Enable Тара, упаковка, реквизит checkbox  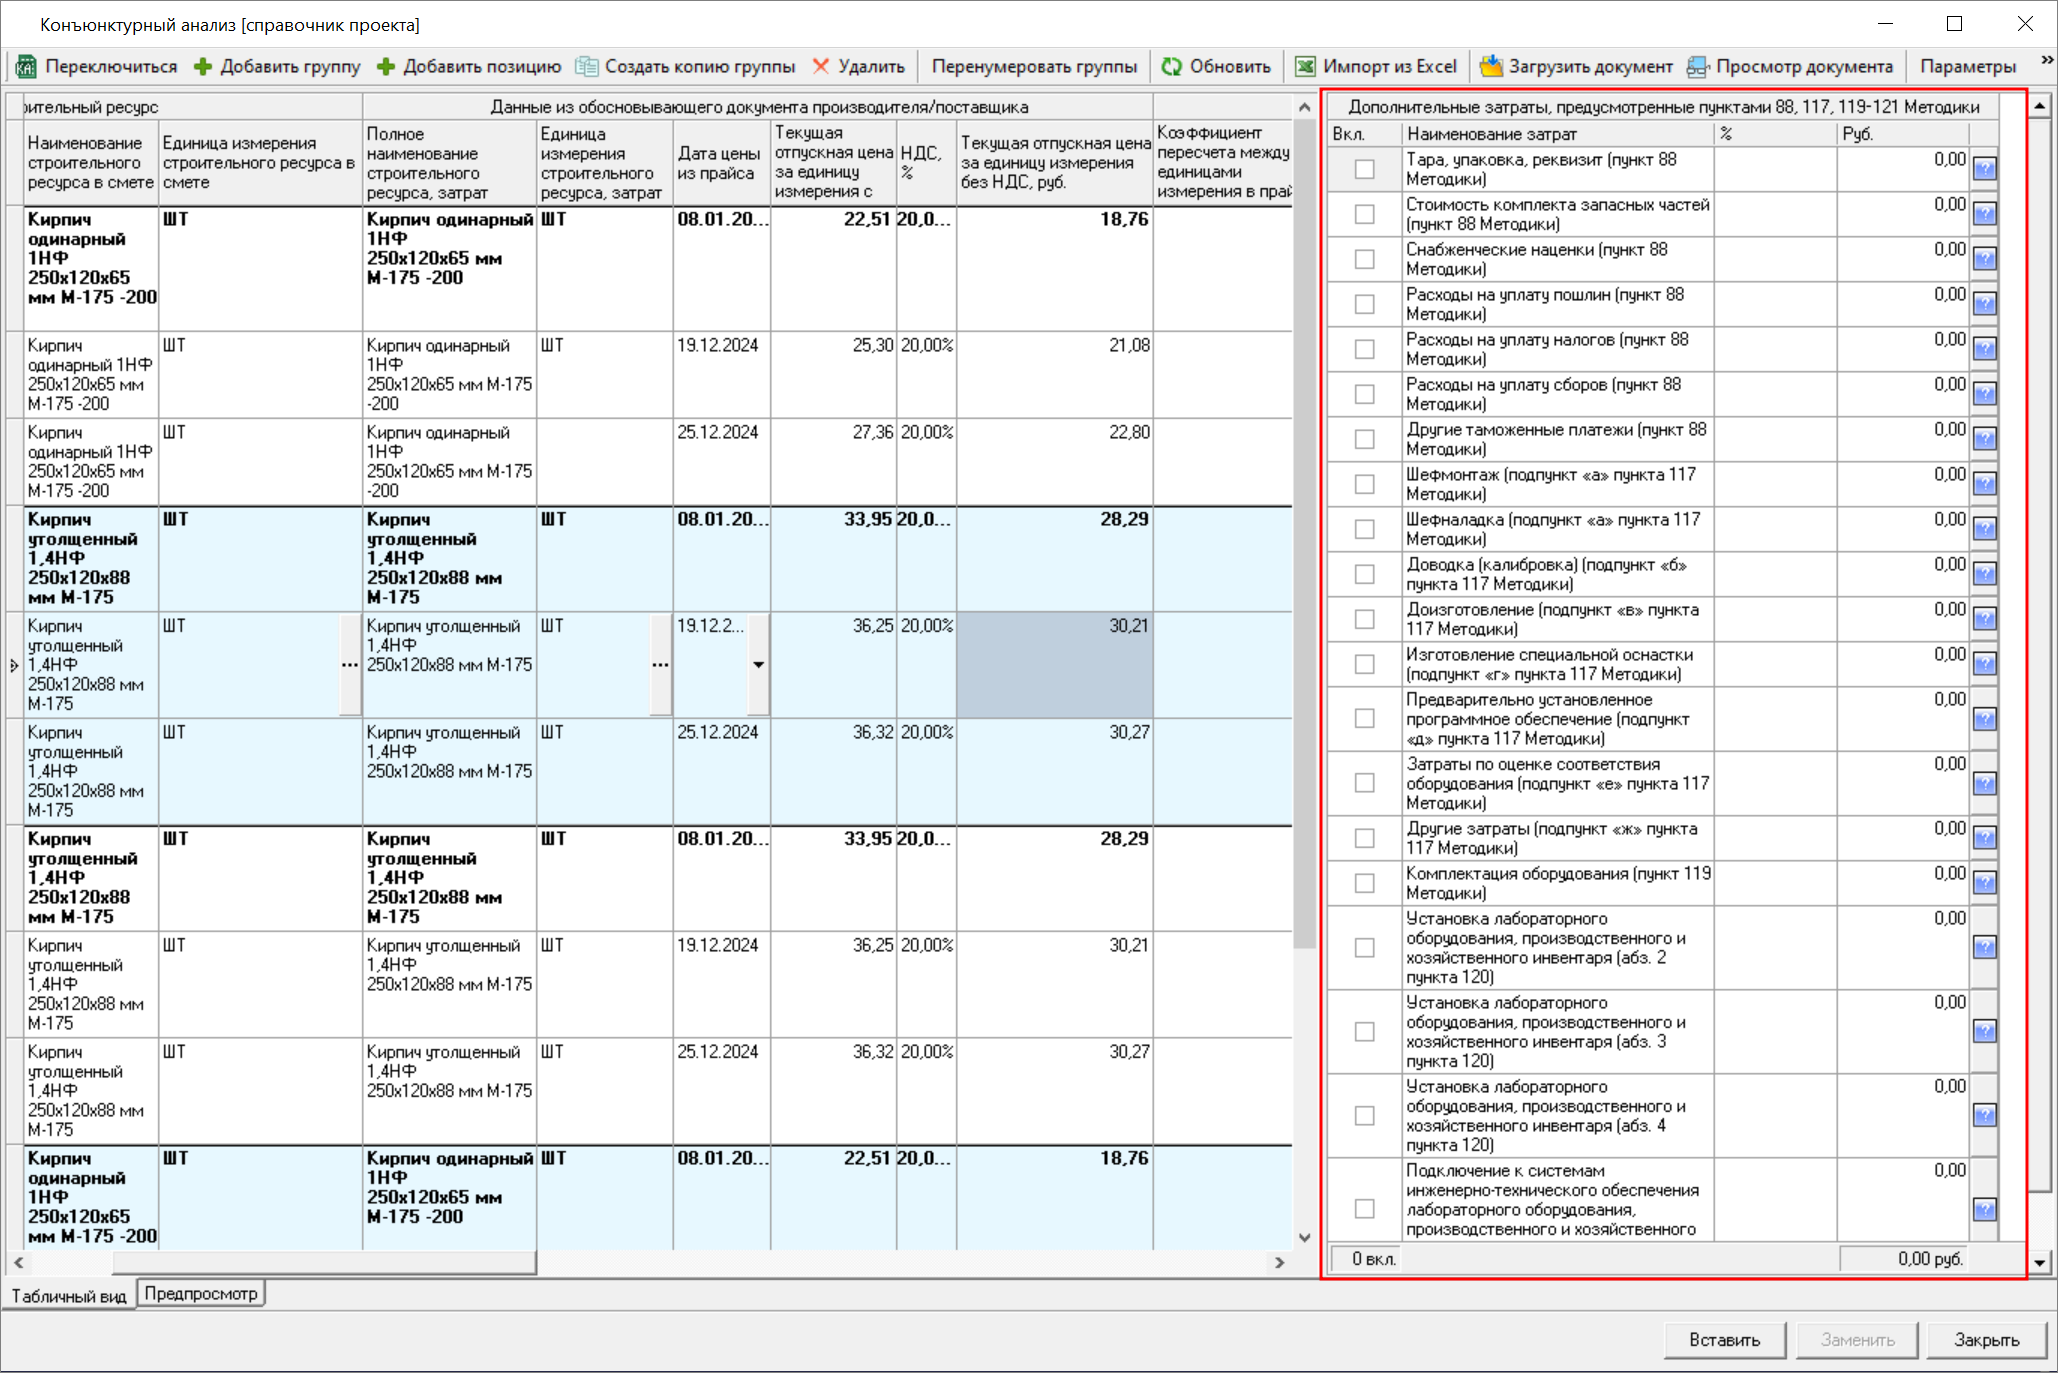pyautogui.click(x=1365, y=169)
